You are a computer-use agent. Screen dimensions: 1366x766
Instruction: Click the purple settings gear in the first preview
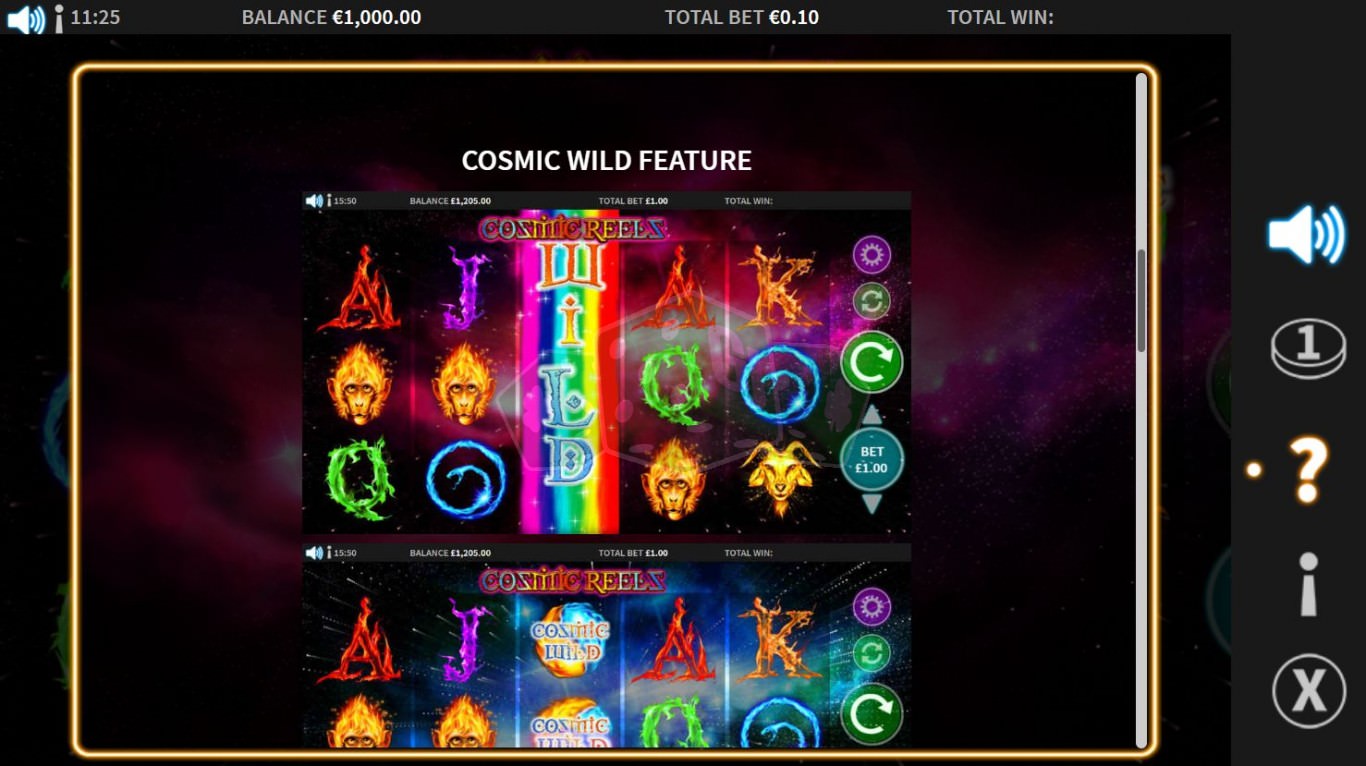pyautogui.click(x=871, y=255)
